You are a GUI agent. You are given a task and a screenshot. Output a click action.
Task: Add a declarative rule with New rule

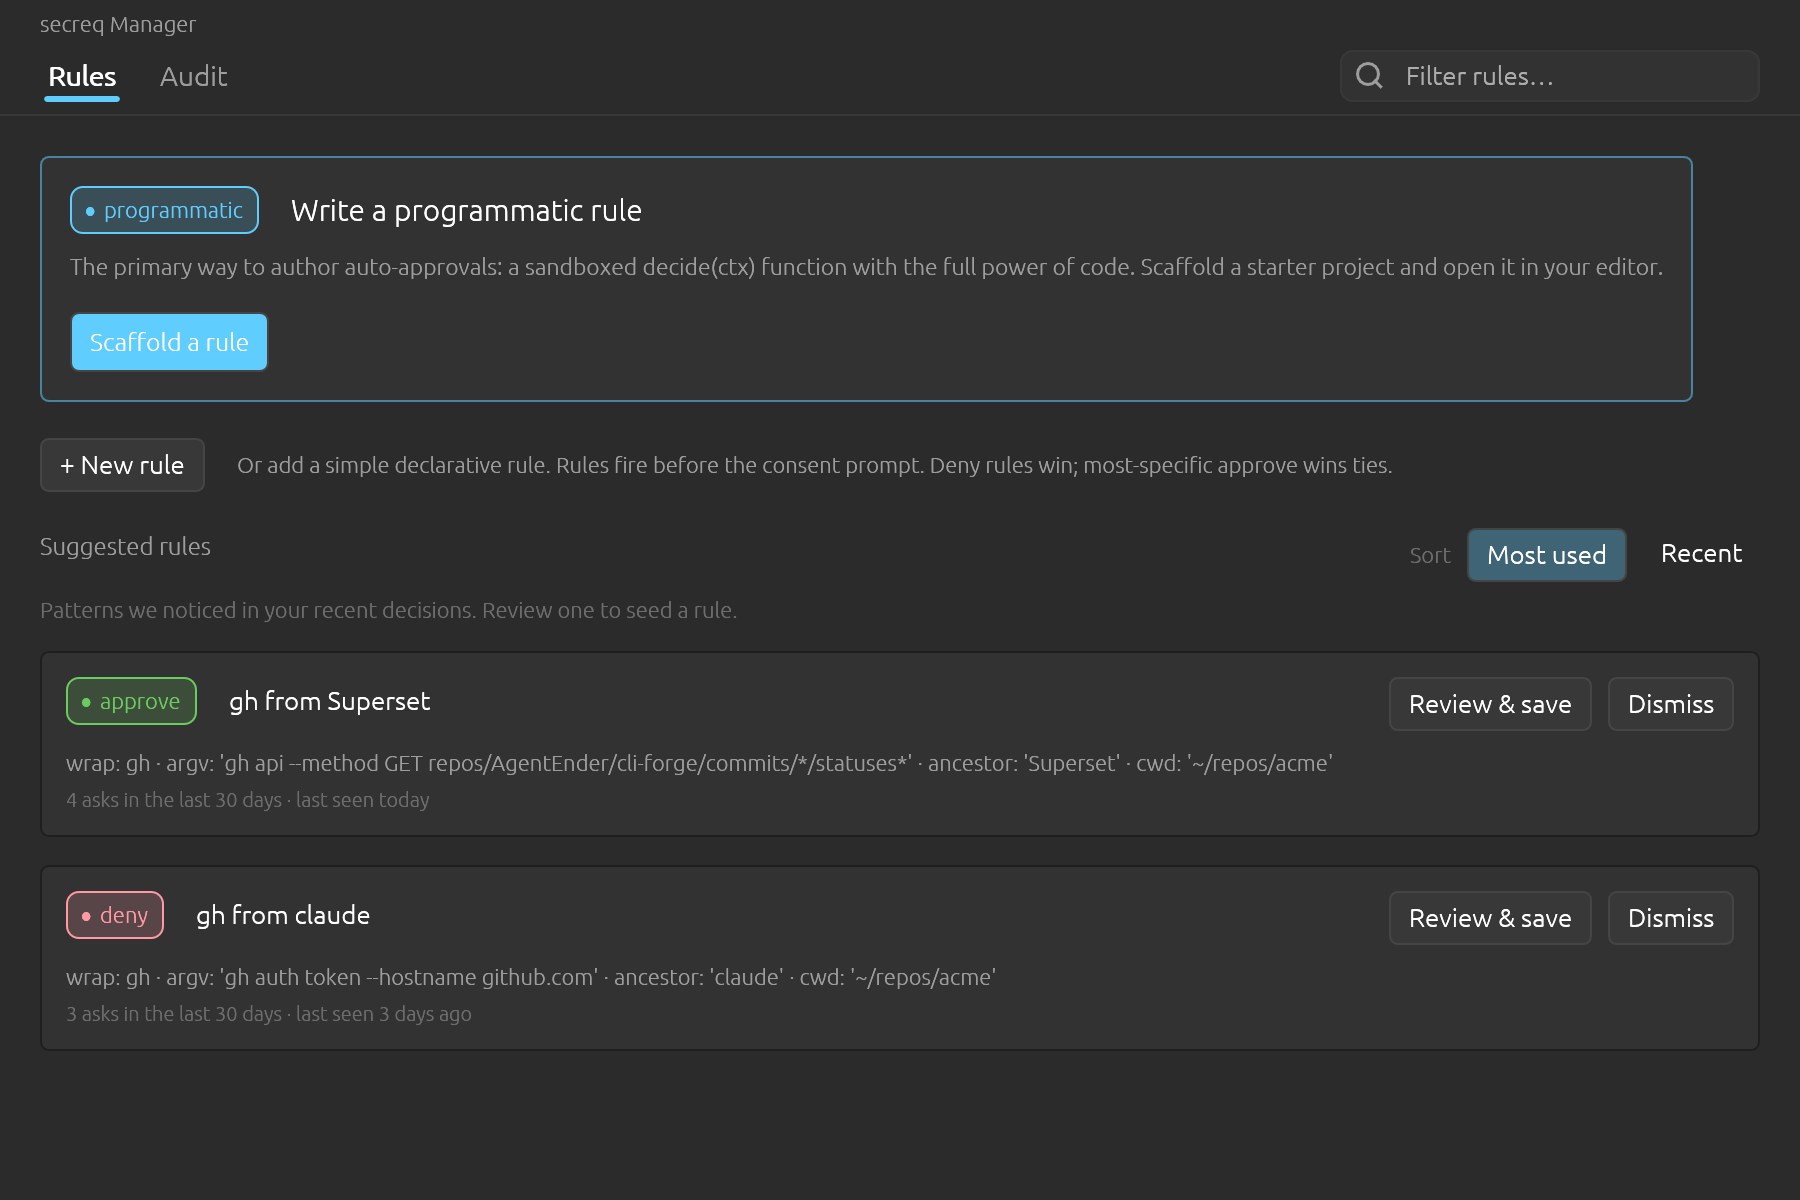click(x=122, y=465)
